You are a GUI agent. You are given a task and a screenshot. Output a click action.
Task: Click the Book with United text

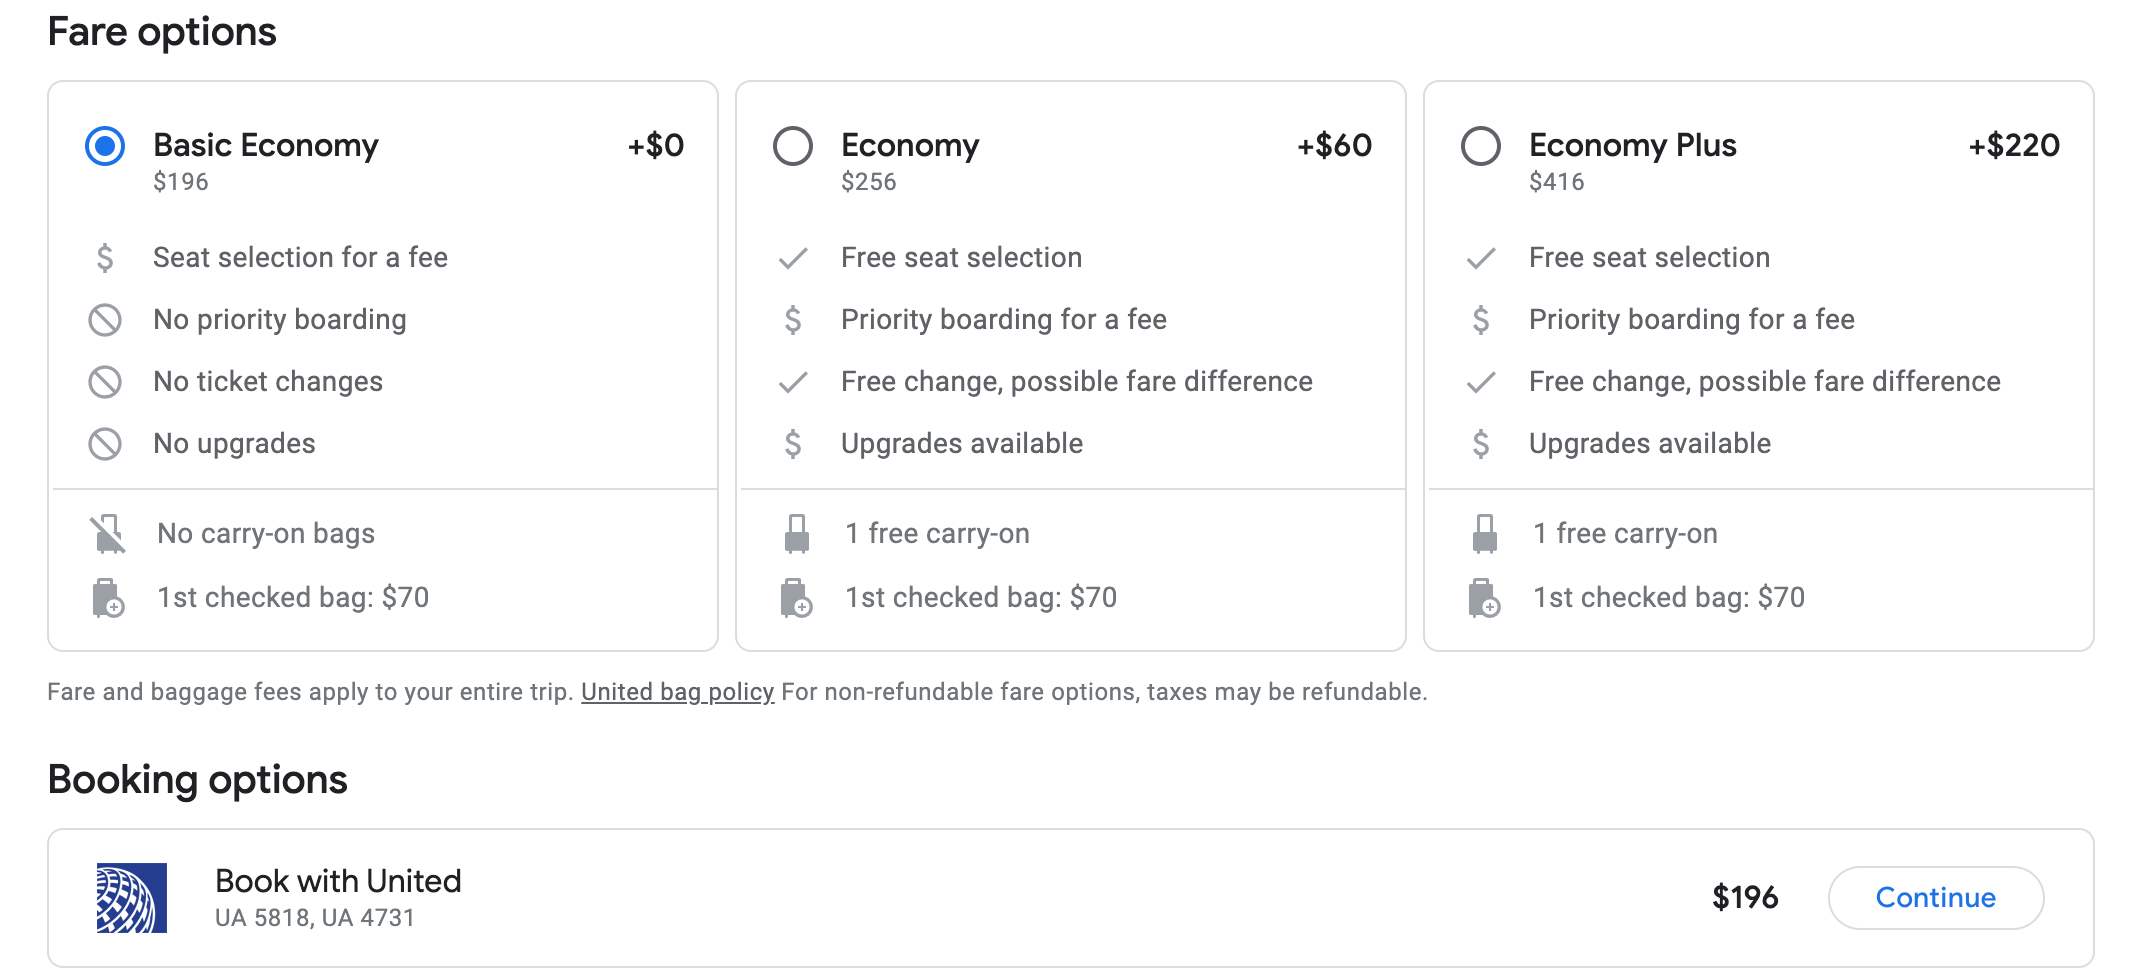tap(338, 881)
